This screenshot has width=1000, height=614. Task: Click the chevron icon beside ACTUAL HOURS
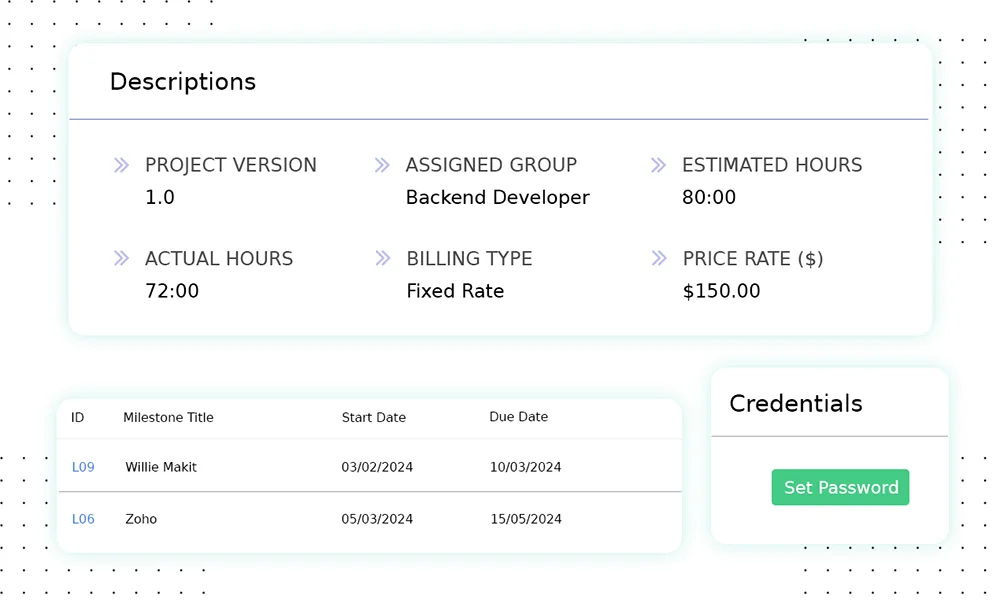121,259
